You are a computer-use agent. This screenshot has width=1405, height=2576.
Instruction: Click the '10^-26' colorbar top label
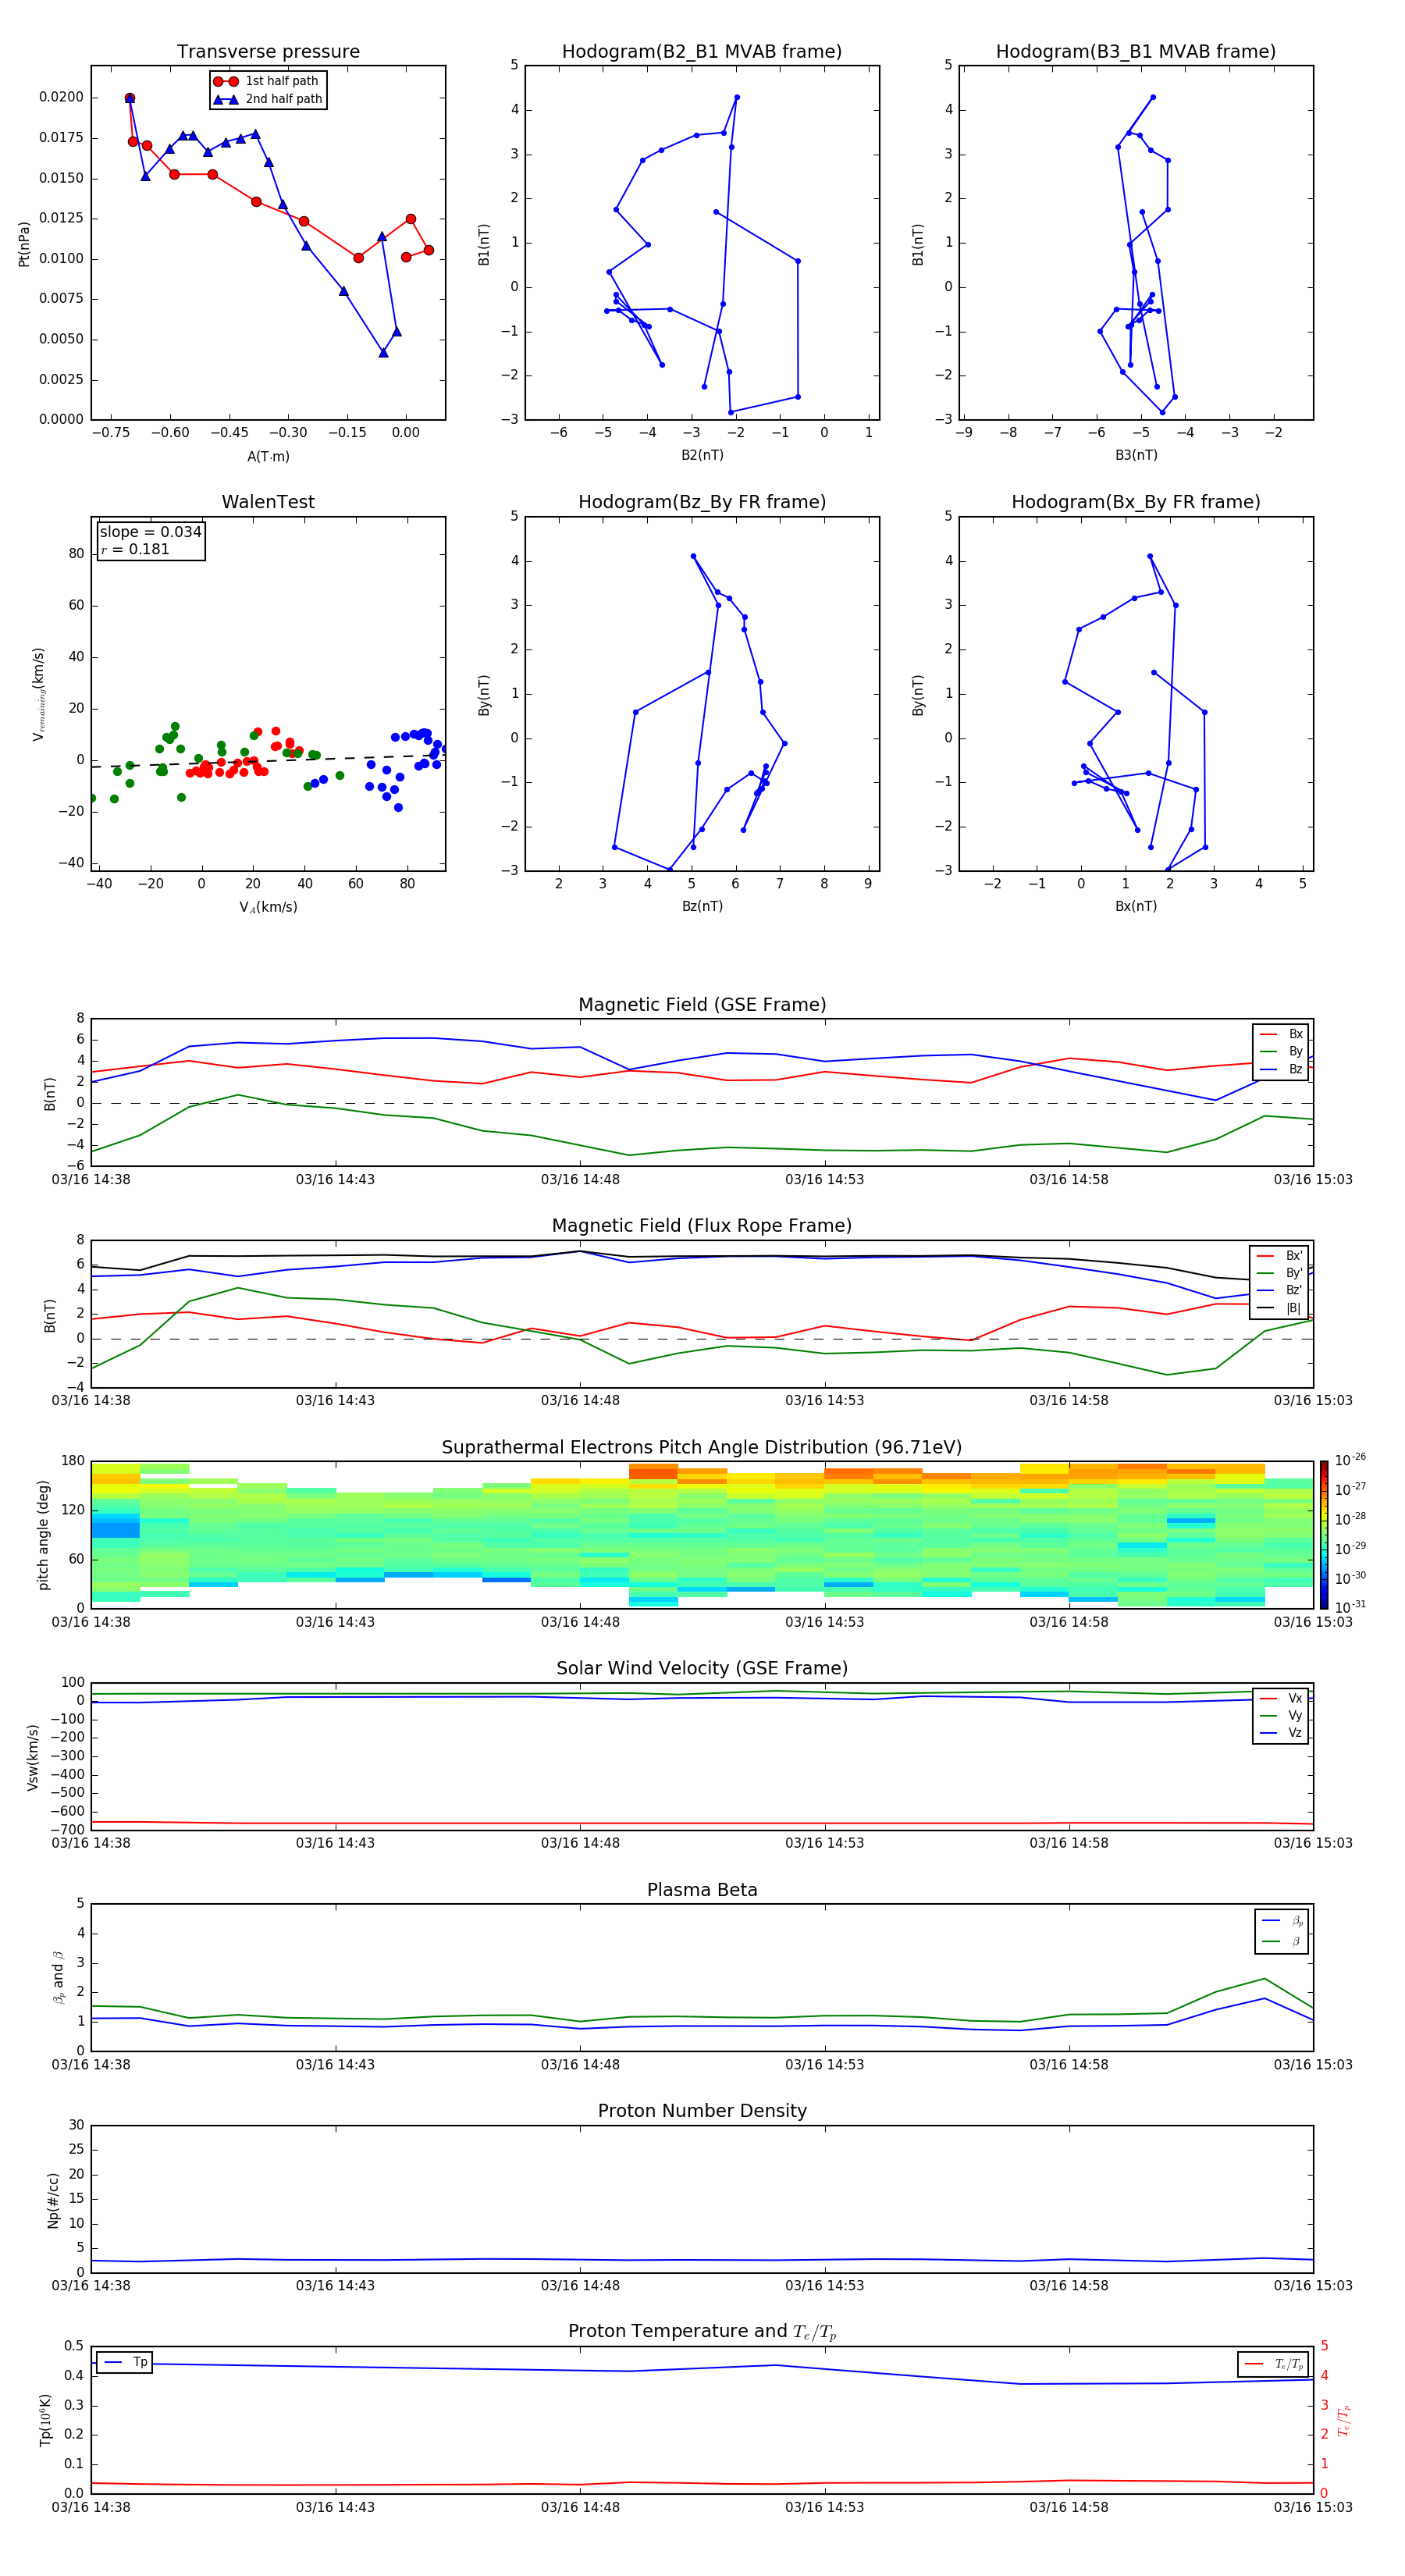[1350, 1460]
